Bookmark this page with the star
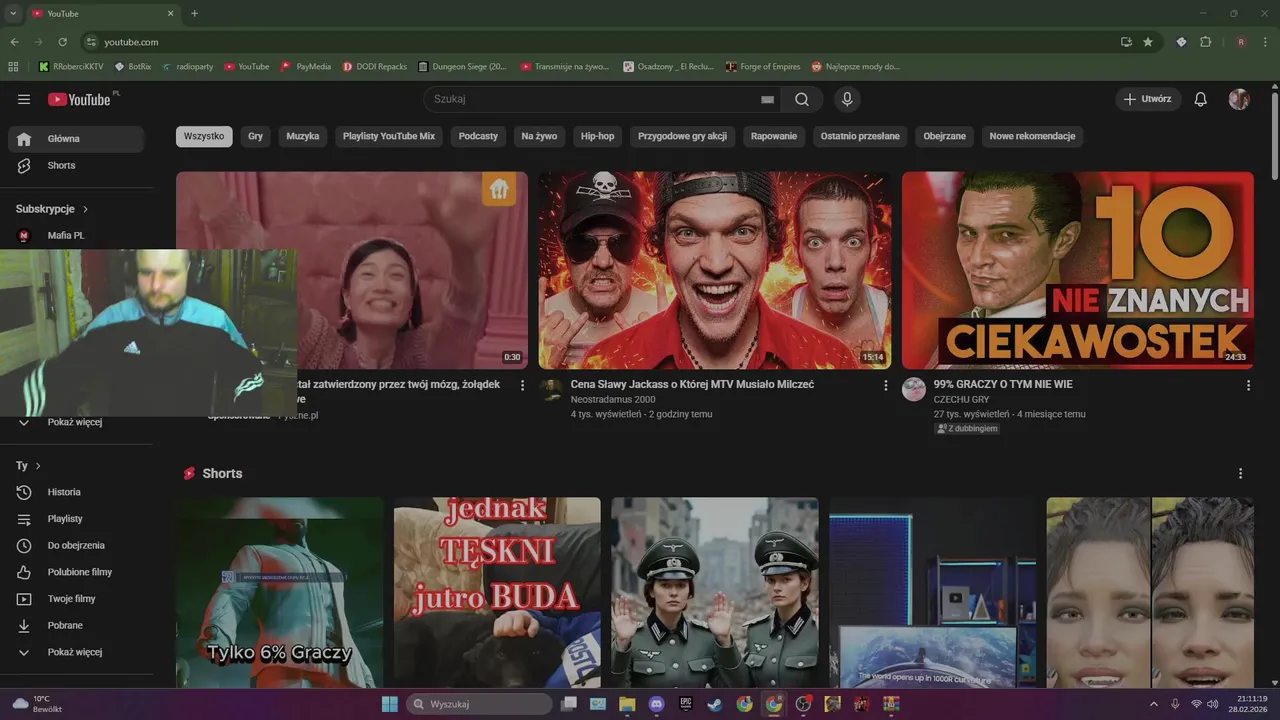The width and height of the screenshot is (1280, 720). pos(1148,42)
